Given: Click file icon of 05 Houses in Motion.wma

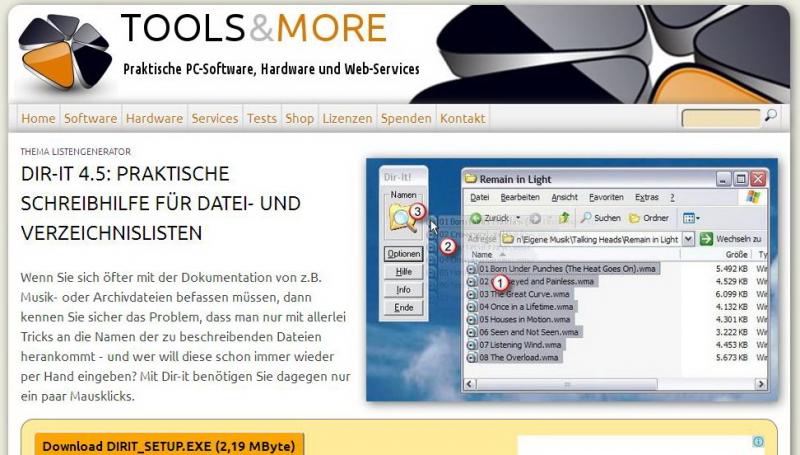Looking at the screenshot, I should (472, 320).
